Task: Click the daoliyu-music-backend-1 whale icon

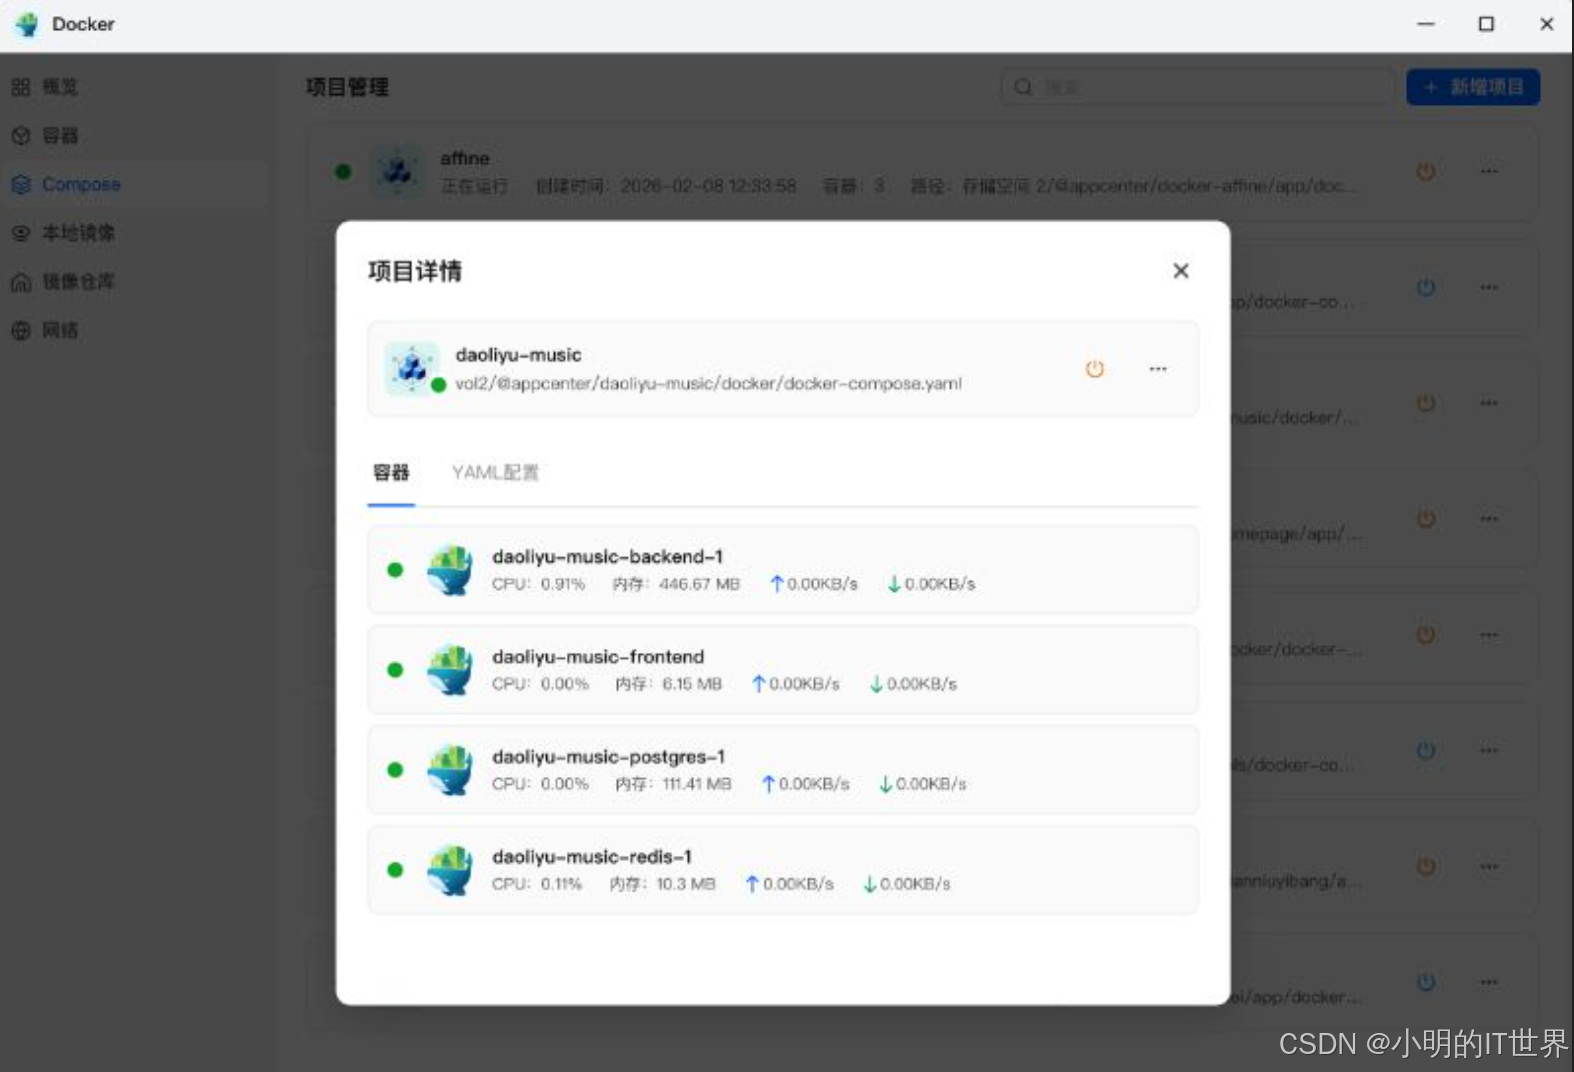Action: (x=450, y=569)
